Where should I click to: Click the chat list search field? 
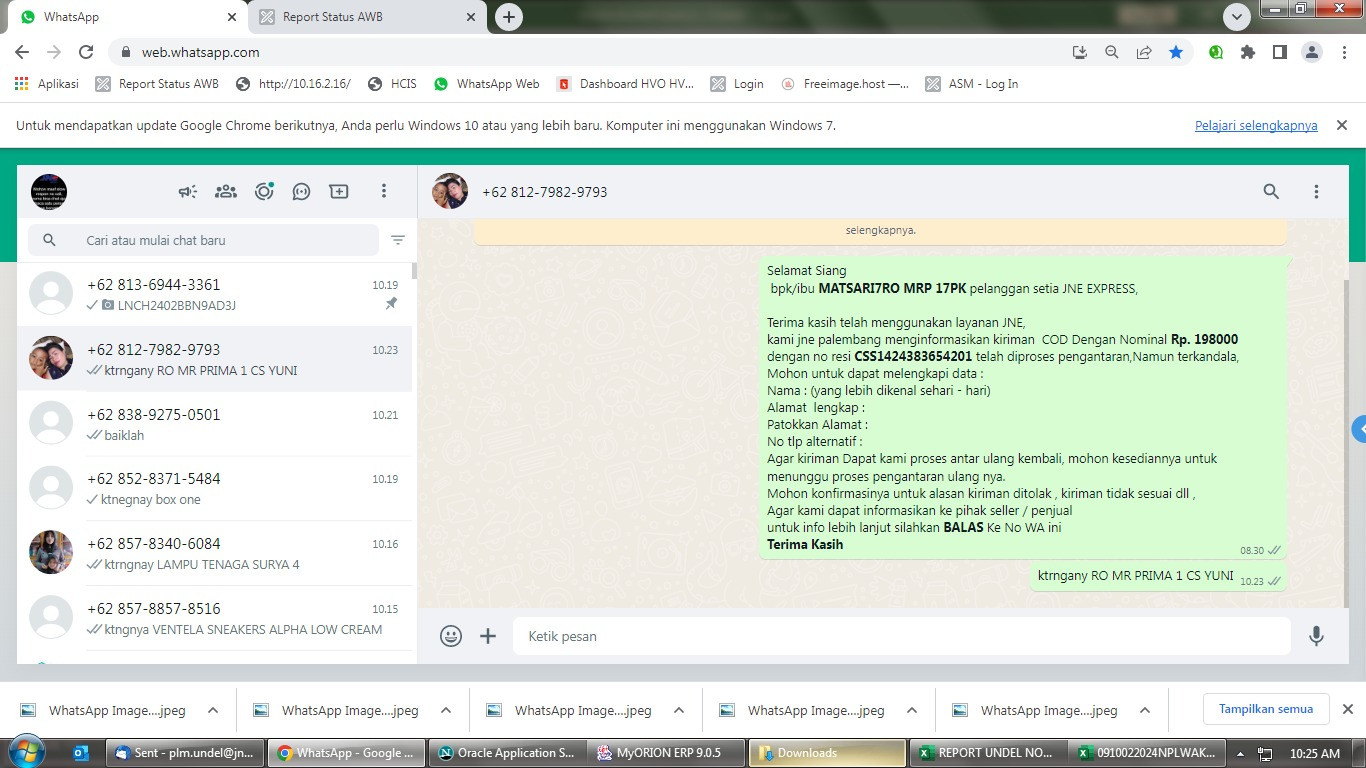[204, 240]
